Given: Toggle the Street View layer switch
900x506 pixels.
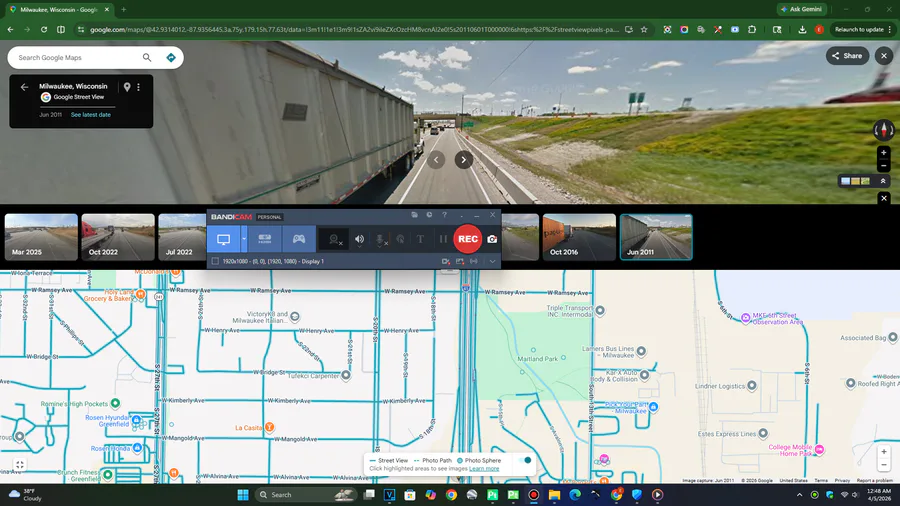Looking at the screenshot, I should (x=524, y=460).
